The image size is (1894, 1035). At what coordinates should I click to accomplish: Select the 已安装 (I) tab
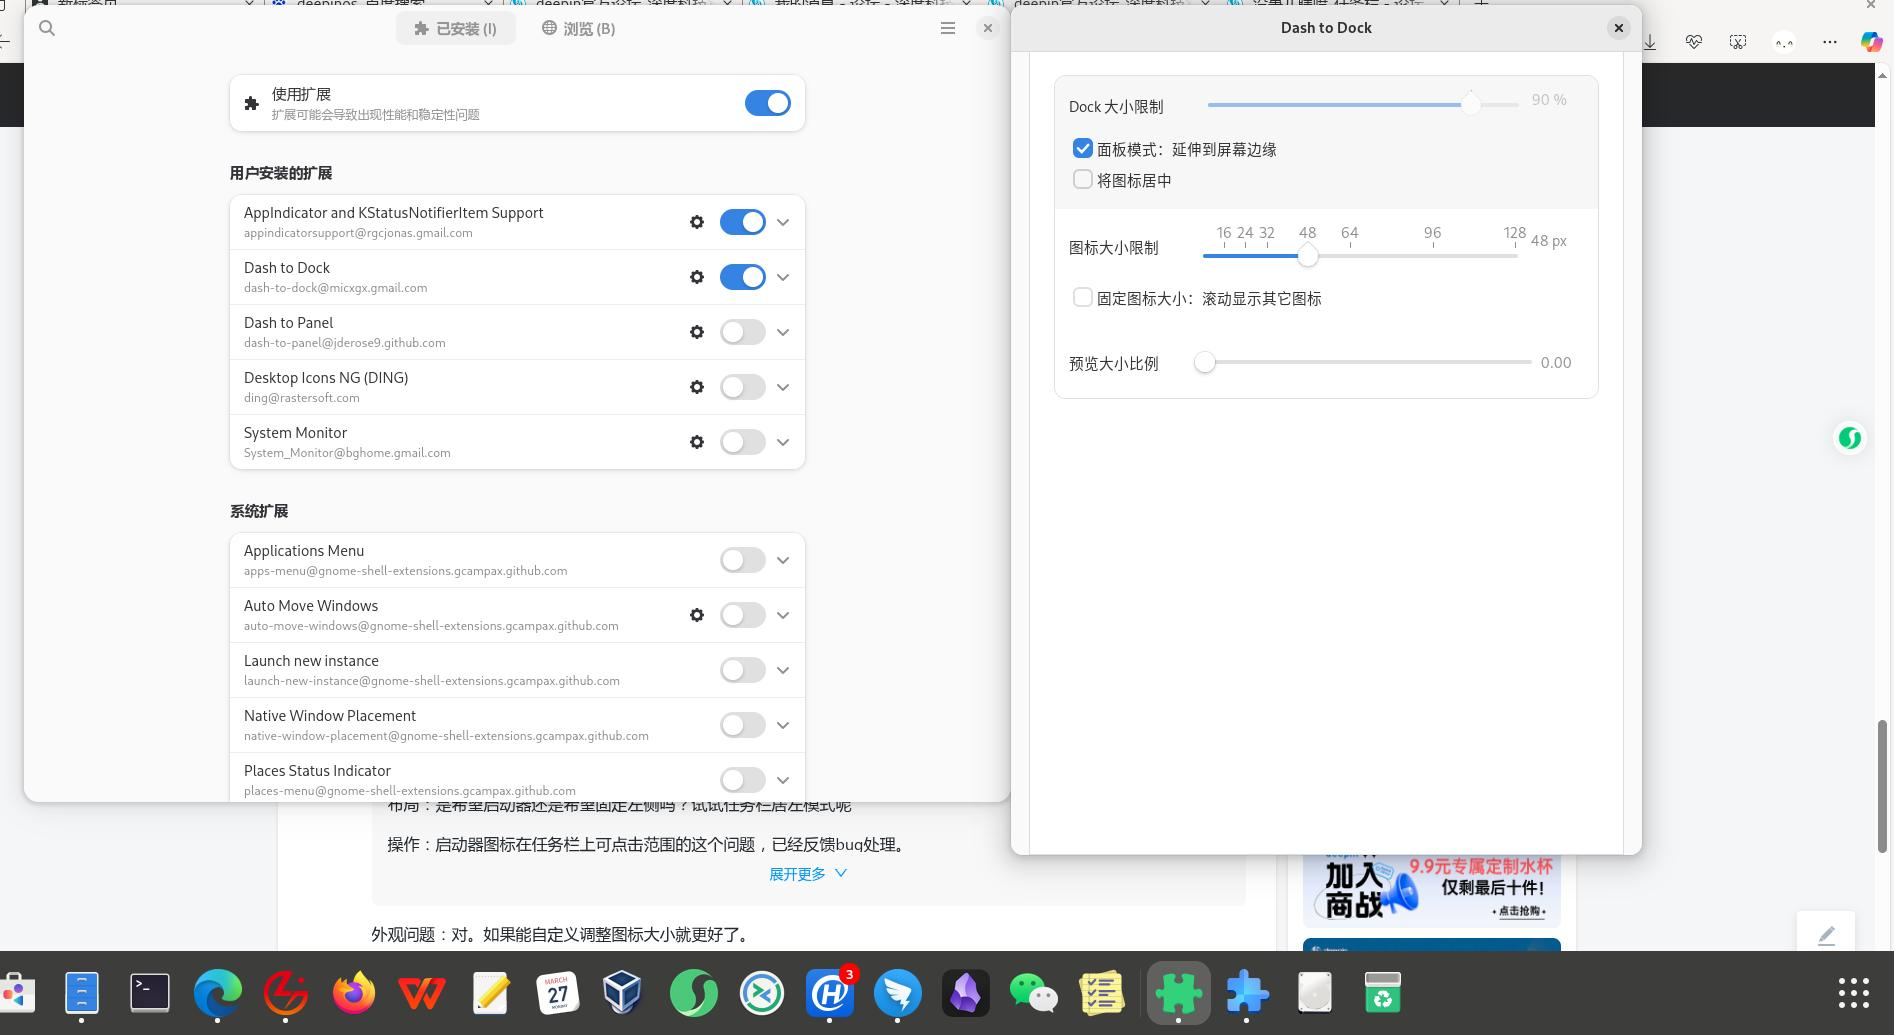[x=456, y=28]
